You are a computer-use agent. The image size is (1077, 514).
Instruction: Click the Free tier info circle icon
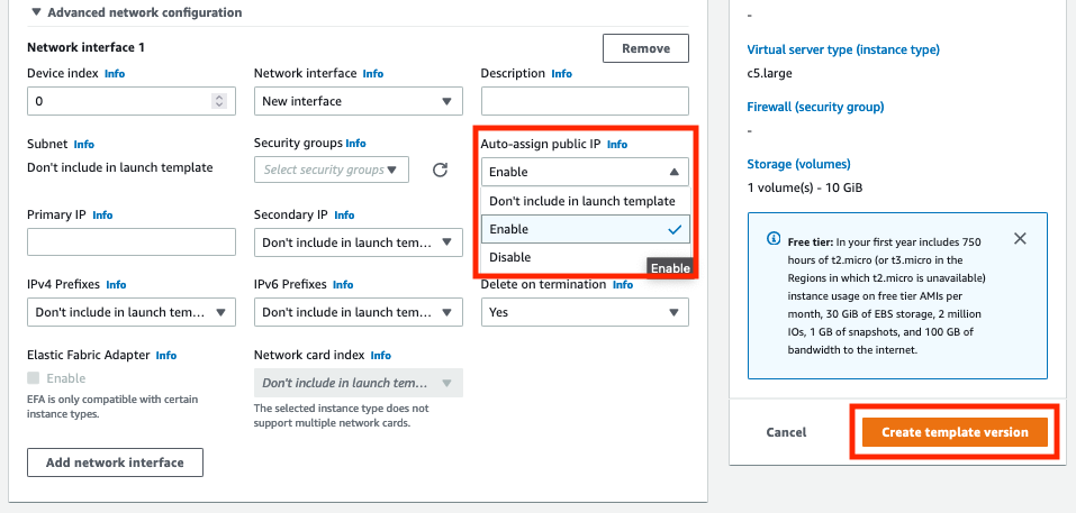(773, 239)
